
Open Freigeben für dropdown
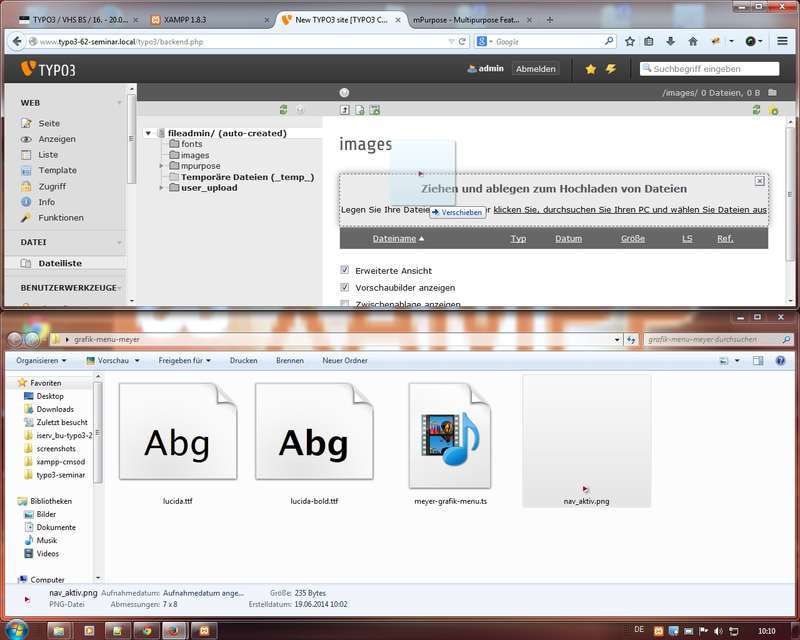[184, 360]
